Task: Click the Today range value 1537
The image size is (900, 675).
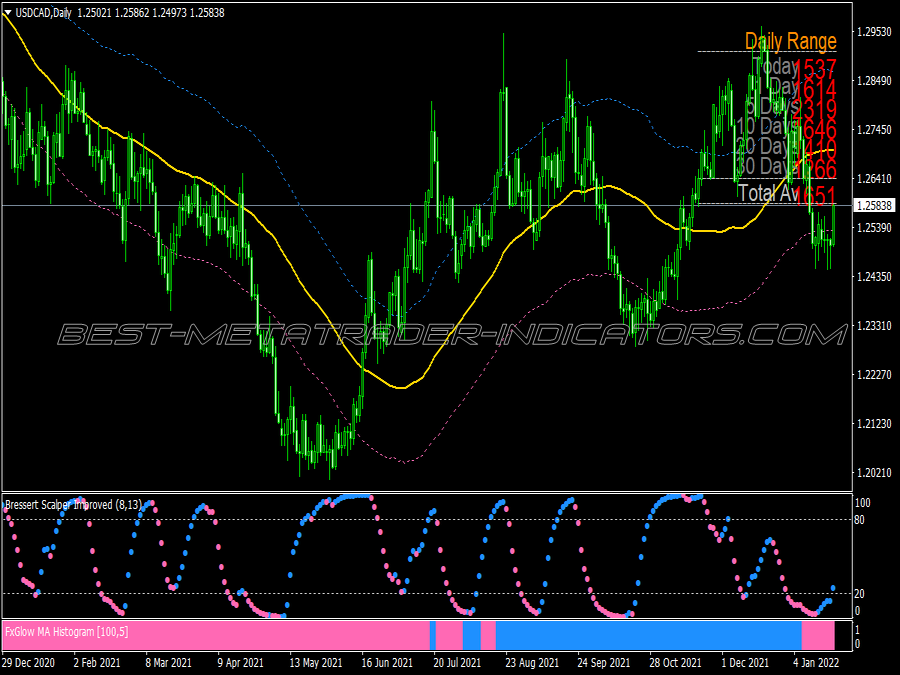Action: [x=816, y=69]
